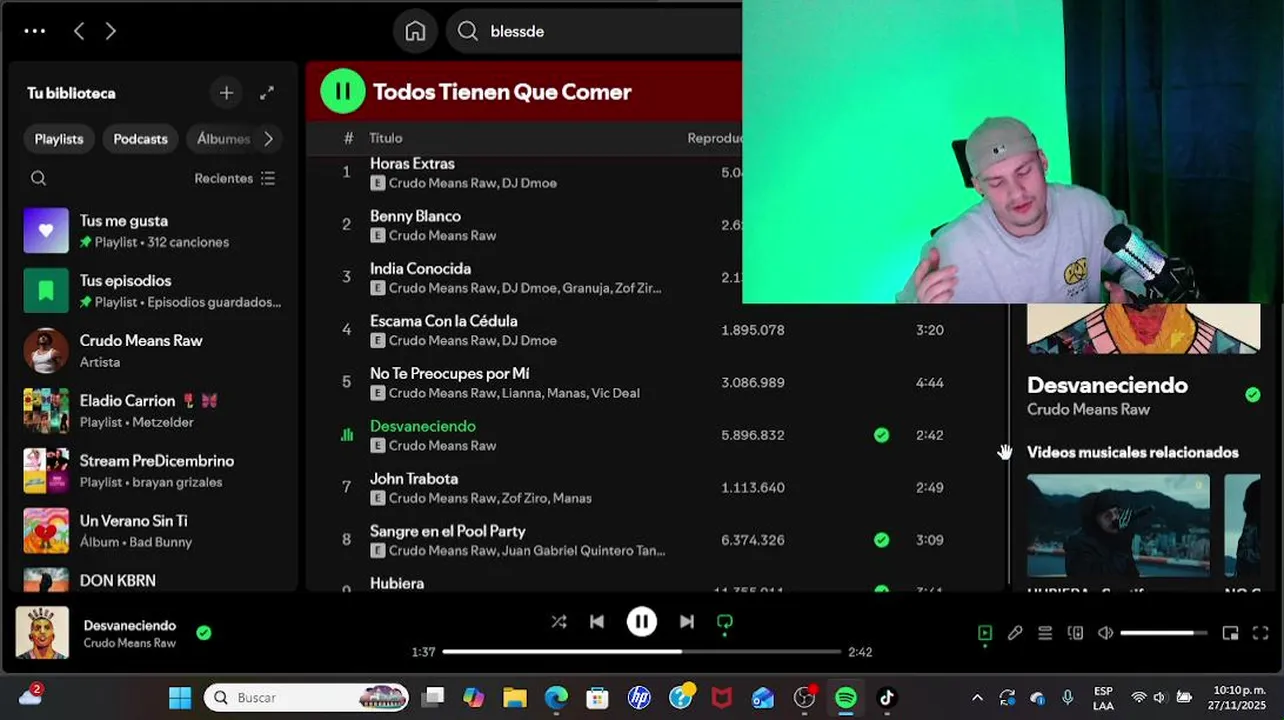Viewport: 1284px width, 720px height.
Task: Select the Playlists filter chip
Action: [x=59, y=139]
